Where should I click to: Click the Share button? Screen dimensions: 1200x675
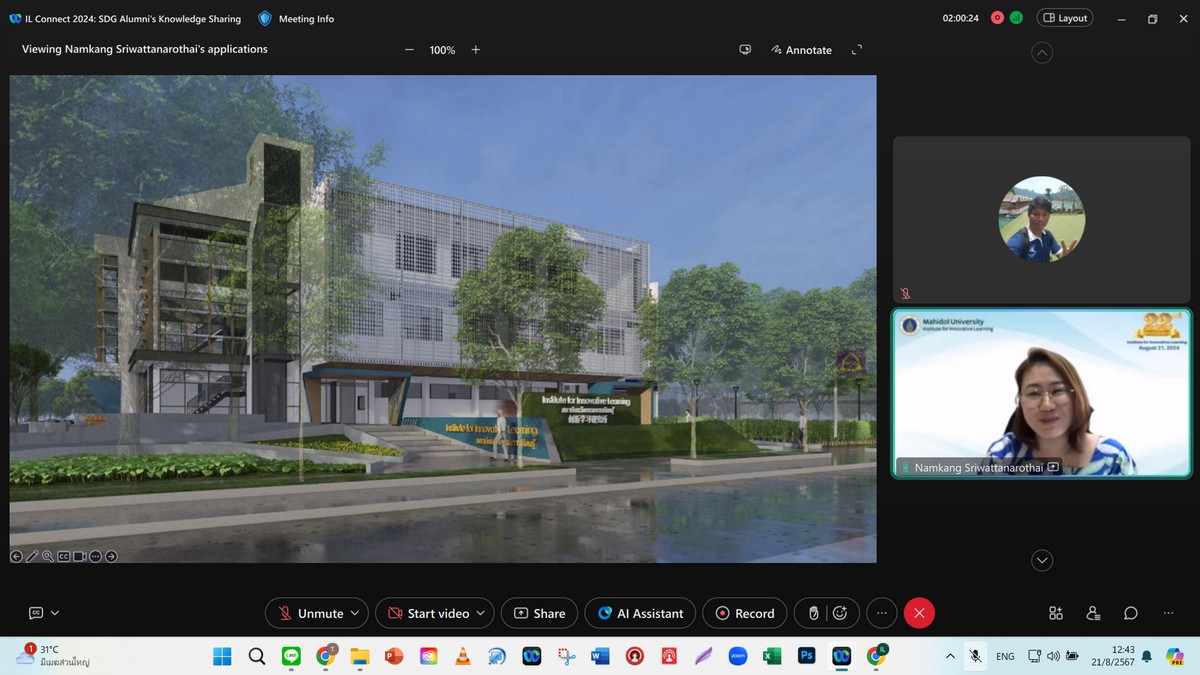(539, 613)
